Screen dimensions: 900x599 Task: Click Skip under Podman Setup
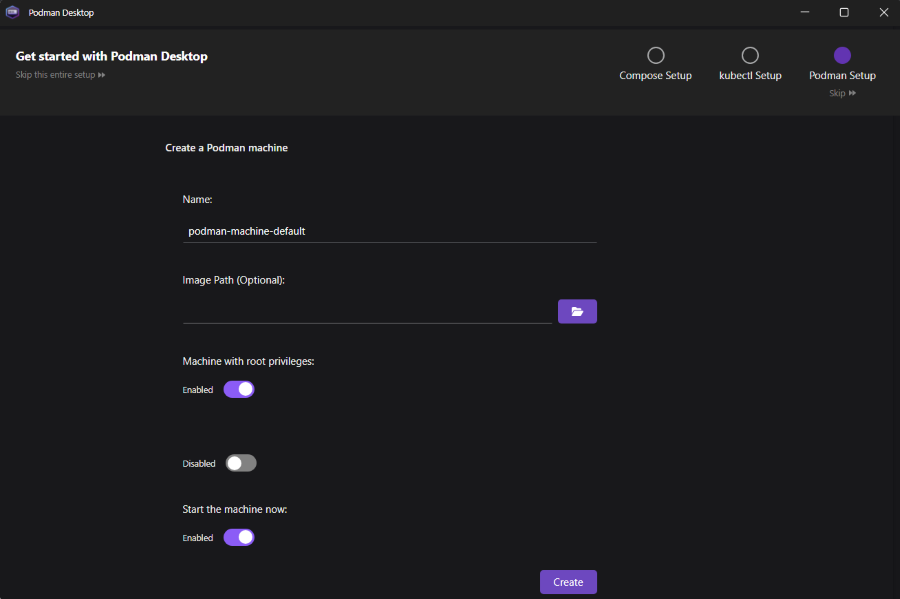point(842,93)
